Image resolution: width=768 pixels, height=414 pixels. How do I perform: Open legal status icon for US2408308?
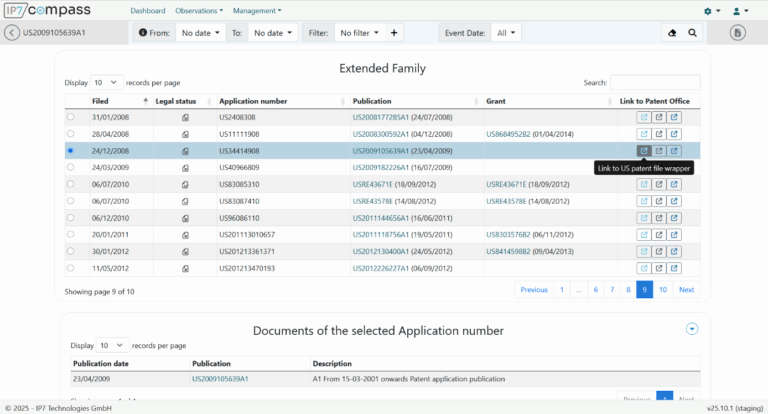[x=185, y=118]
